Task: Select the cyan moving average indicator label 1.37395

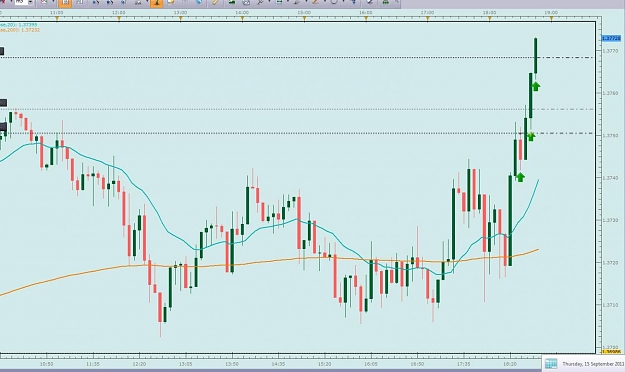Action: [18, 25]
